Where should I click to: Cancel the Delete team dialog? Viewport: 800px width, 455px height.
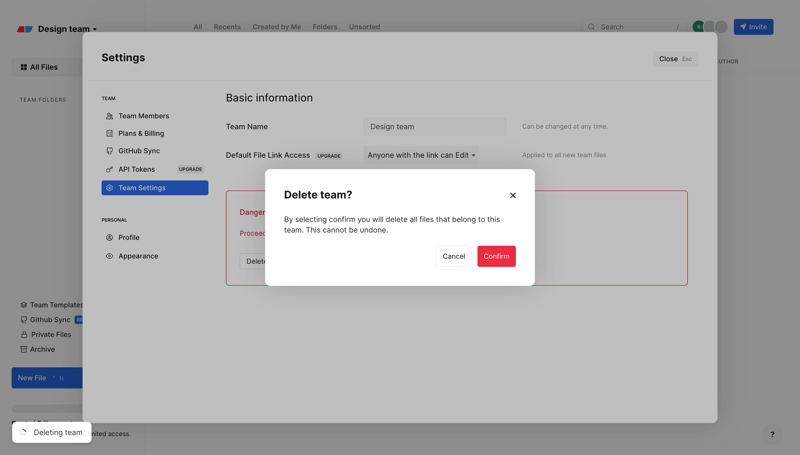pos(454,256)
